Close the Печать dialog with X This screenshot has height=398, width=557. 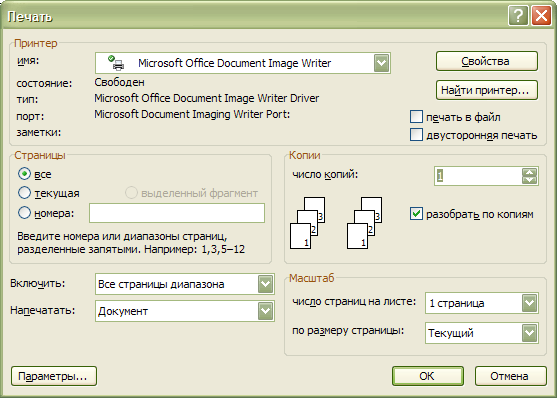tap(541, 16)
